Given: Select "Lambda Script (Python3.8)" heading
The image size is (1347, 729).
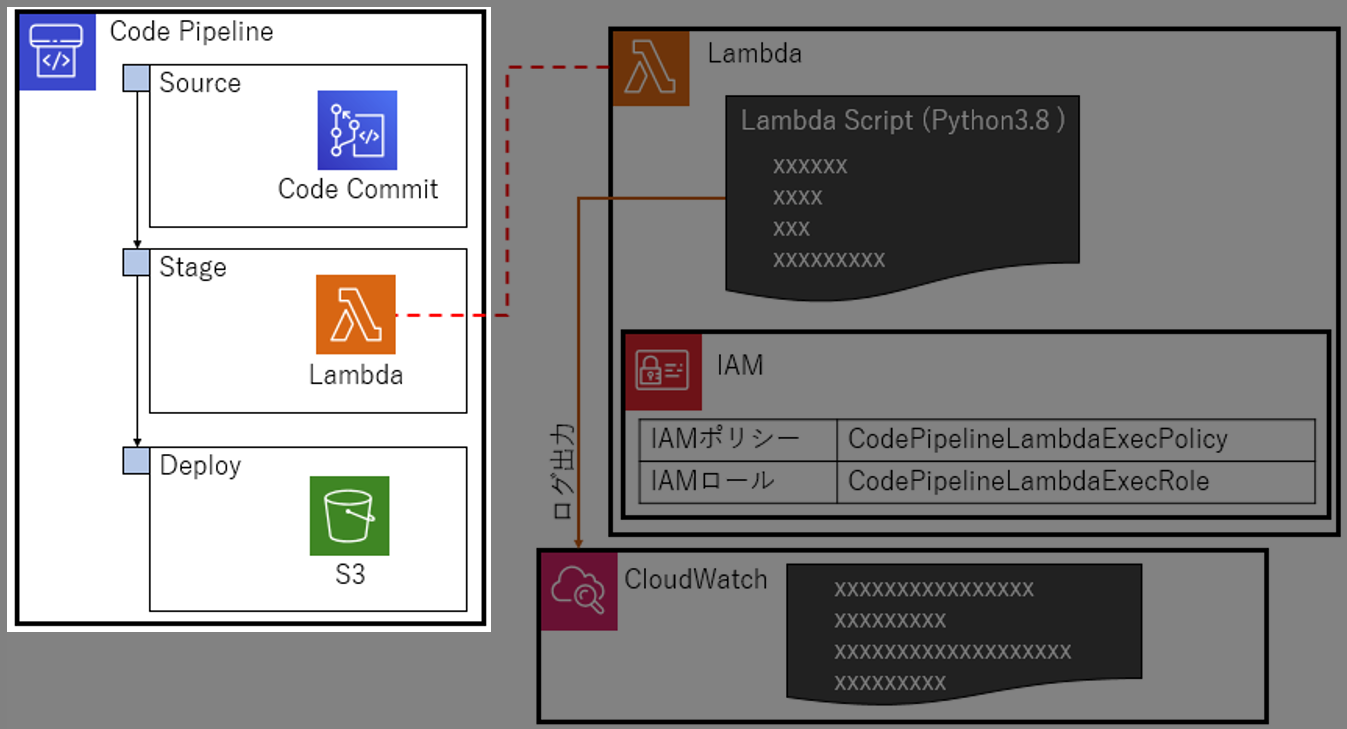Looking at the screenshot, I should click(x=903, y=120).
